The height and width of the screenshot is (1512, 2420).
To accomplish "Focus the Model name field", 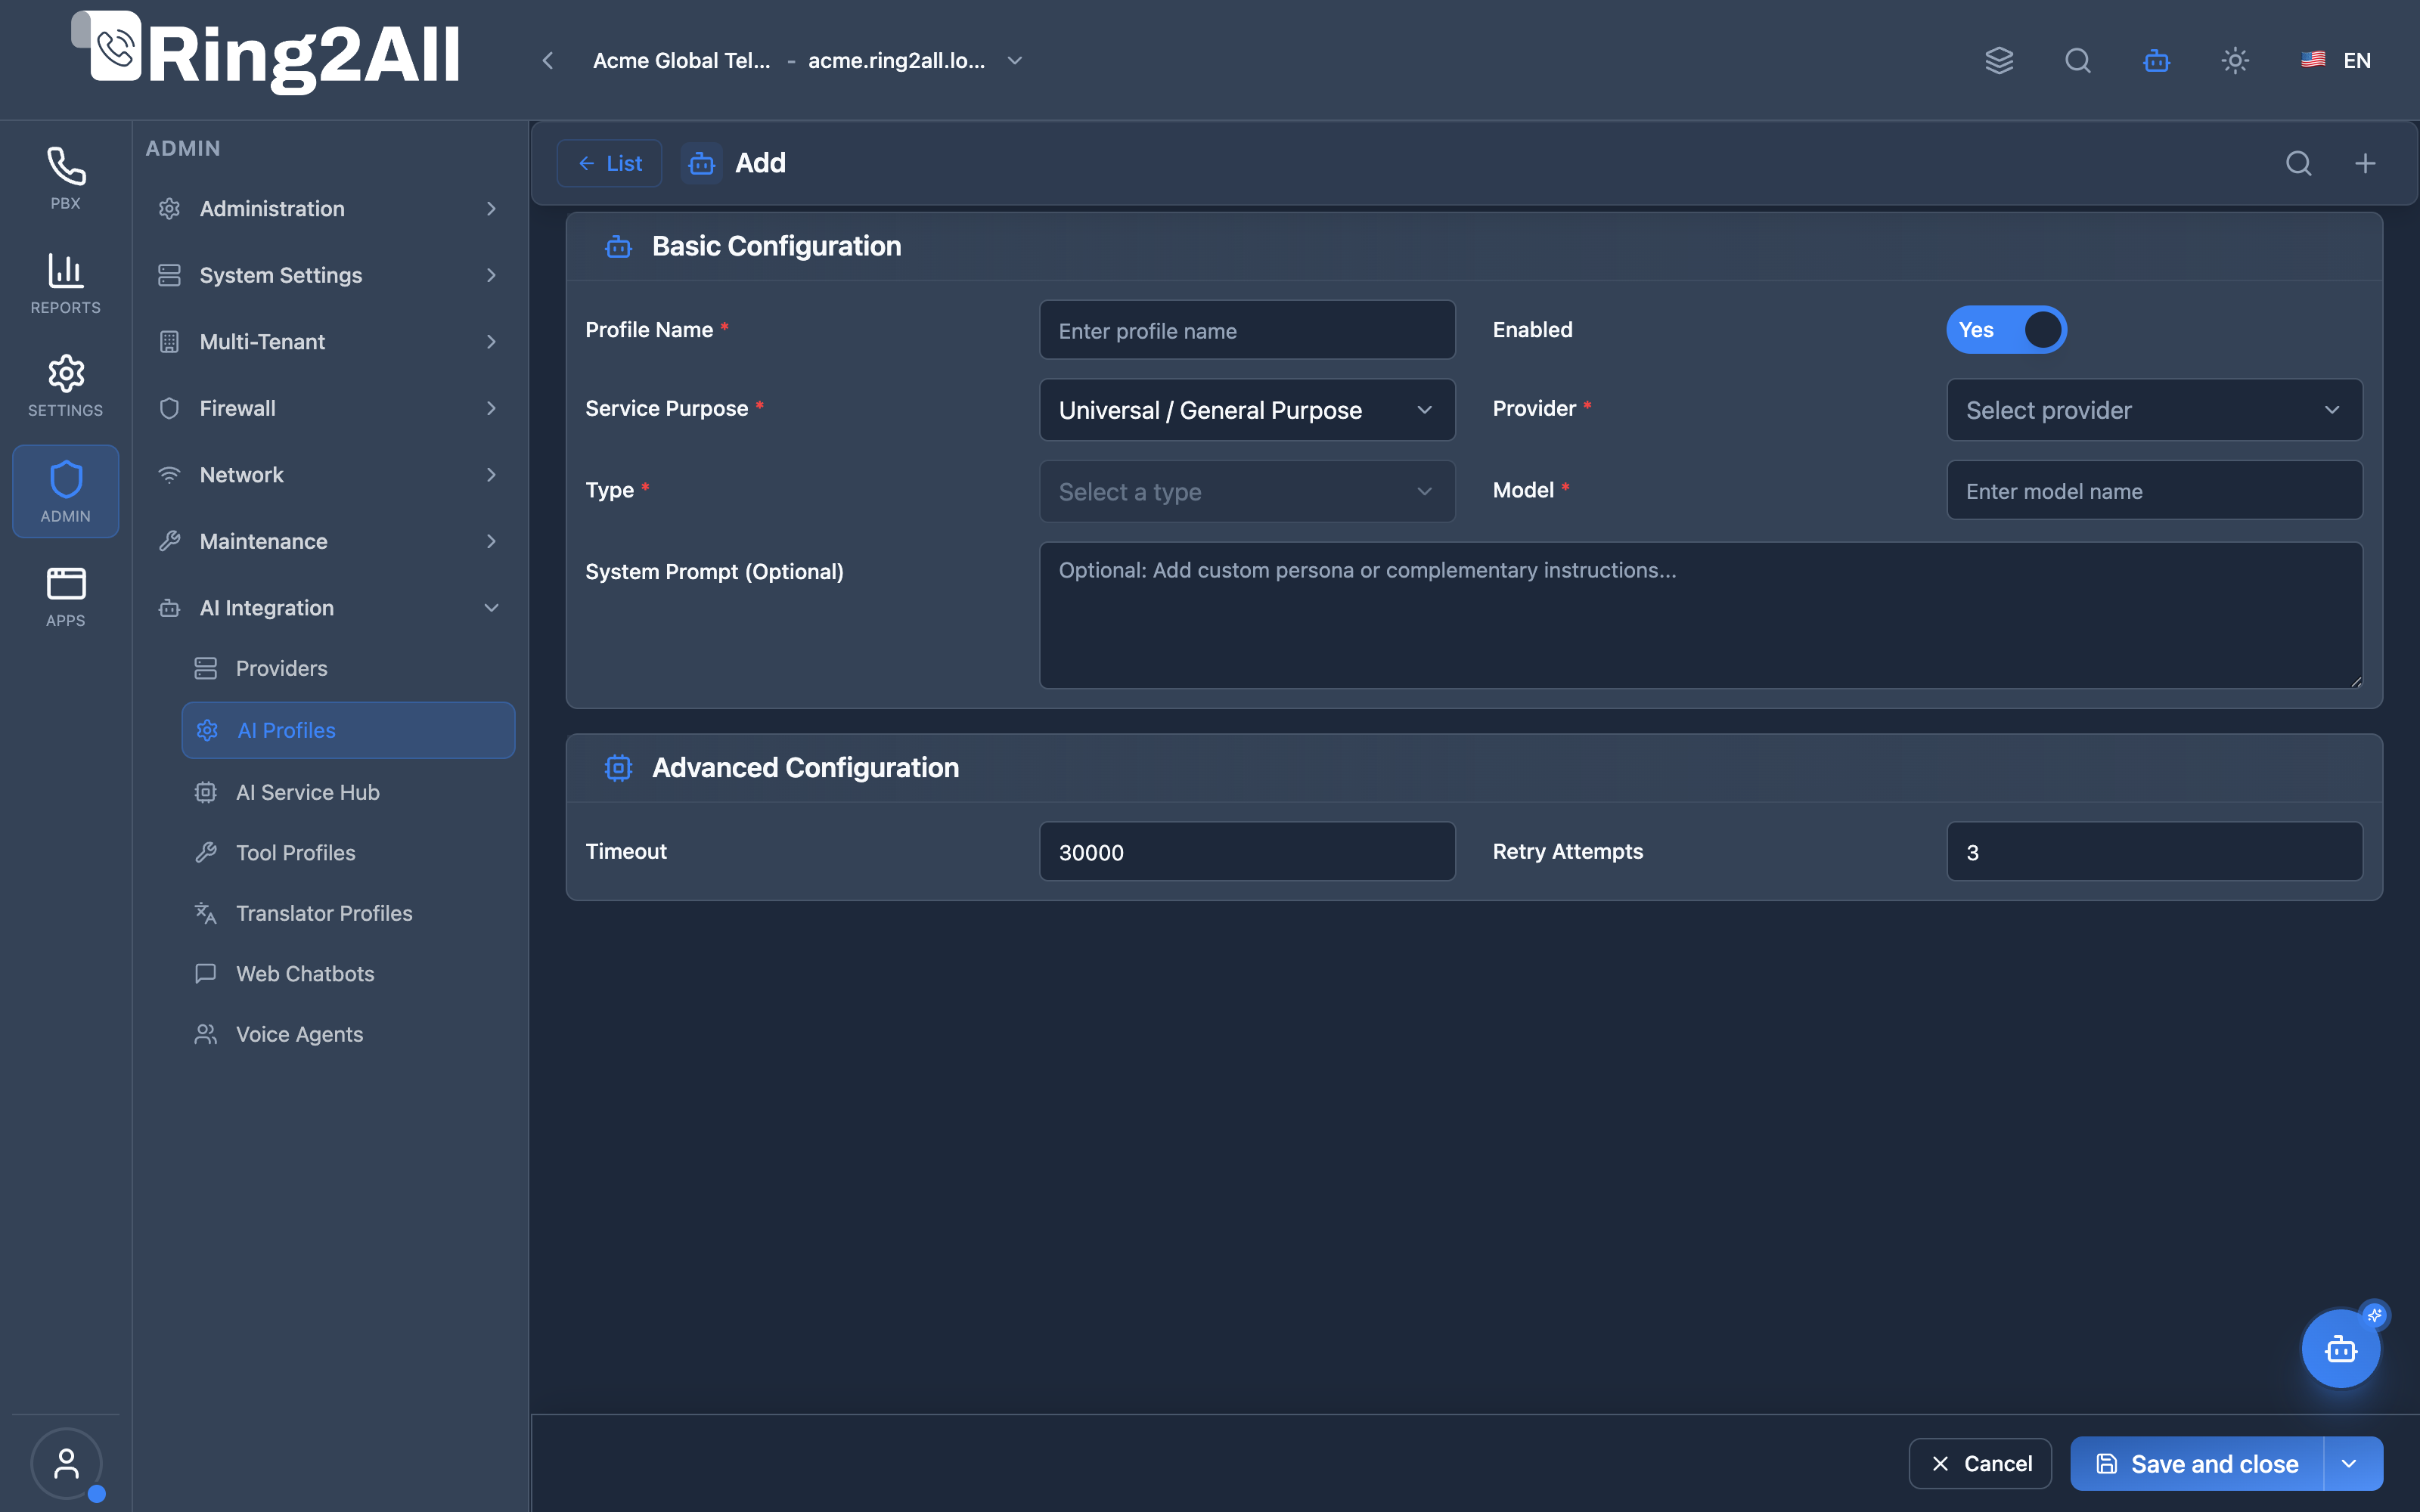I will tap(2154, 490).
